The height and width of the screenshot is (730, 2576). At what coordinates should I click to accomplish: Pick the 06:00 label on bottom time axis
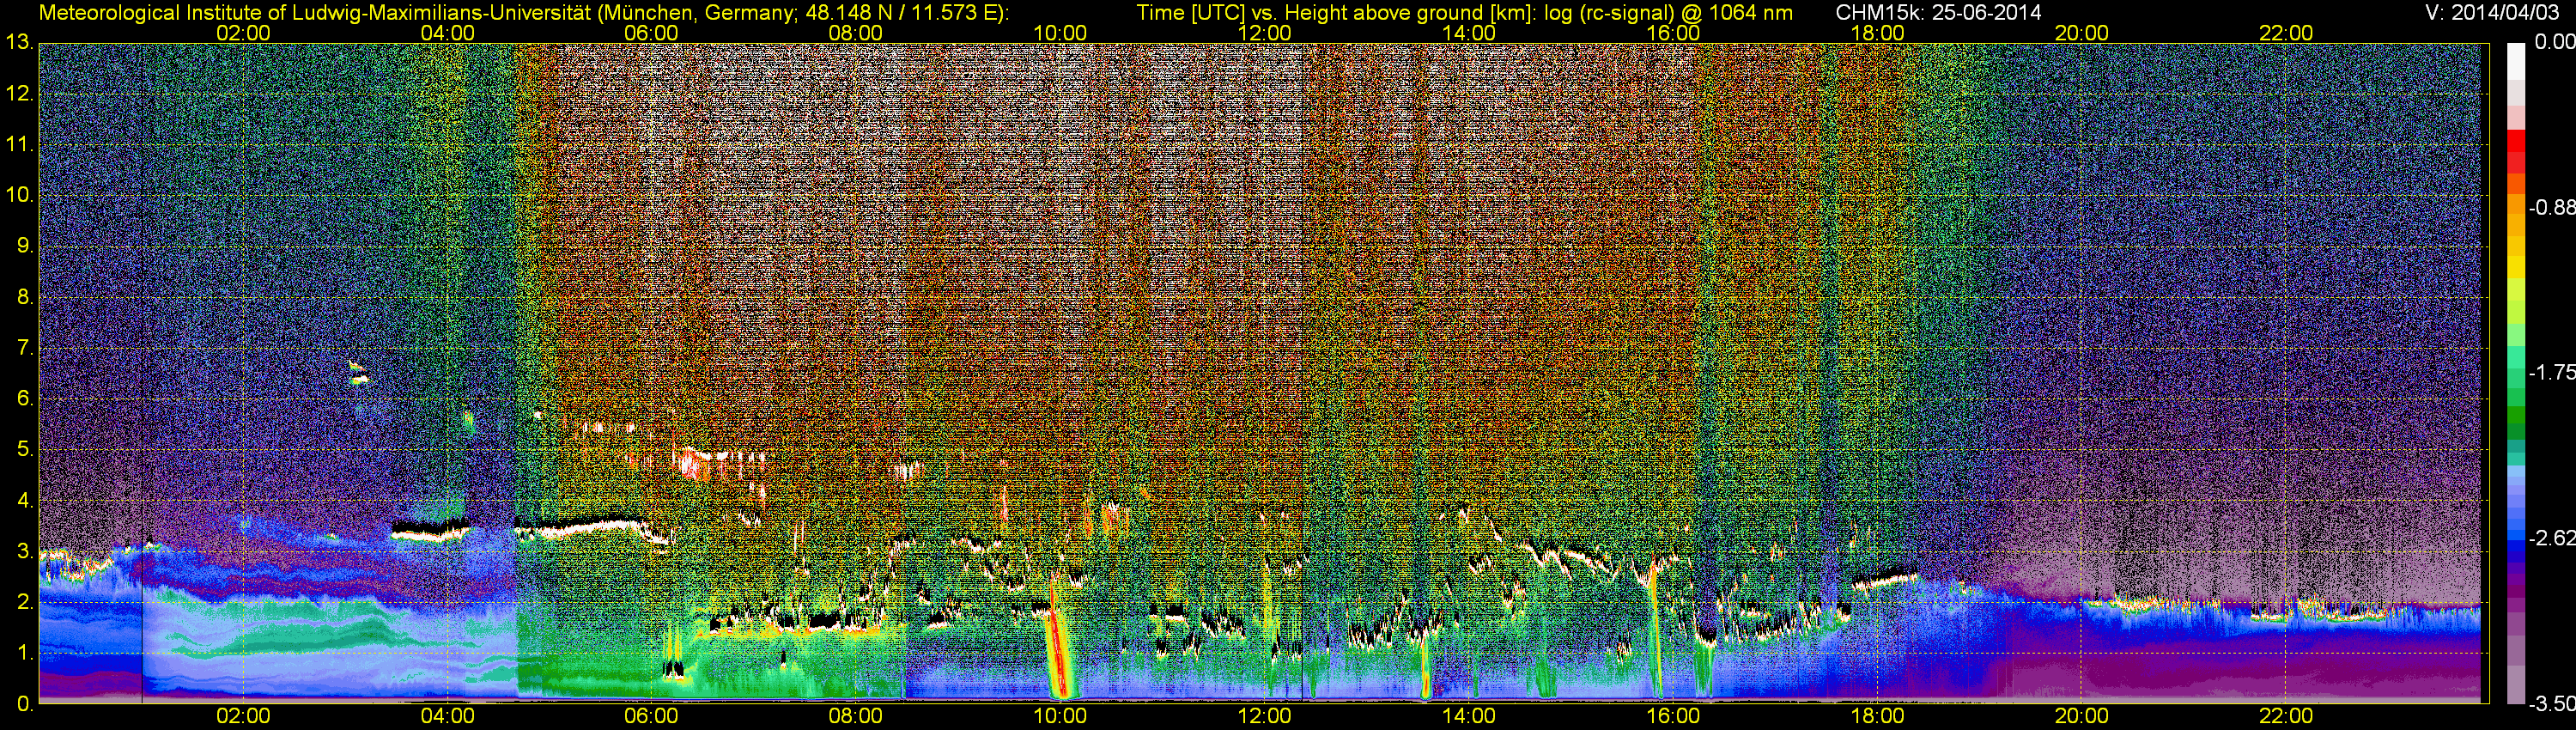tap(651, 717)
